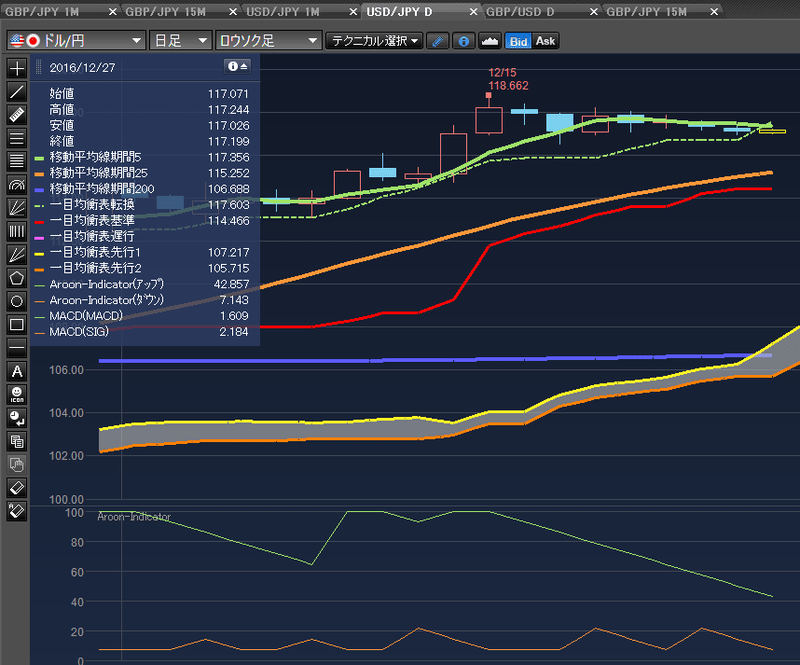
Task: Click the 2016/12/27 date header
Action: coord(82,67)
